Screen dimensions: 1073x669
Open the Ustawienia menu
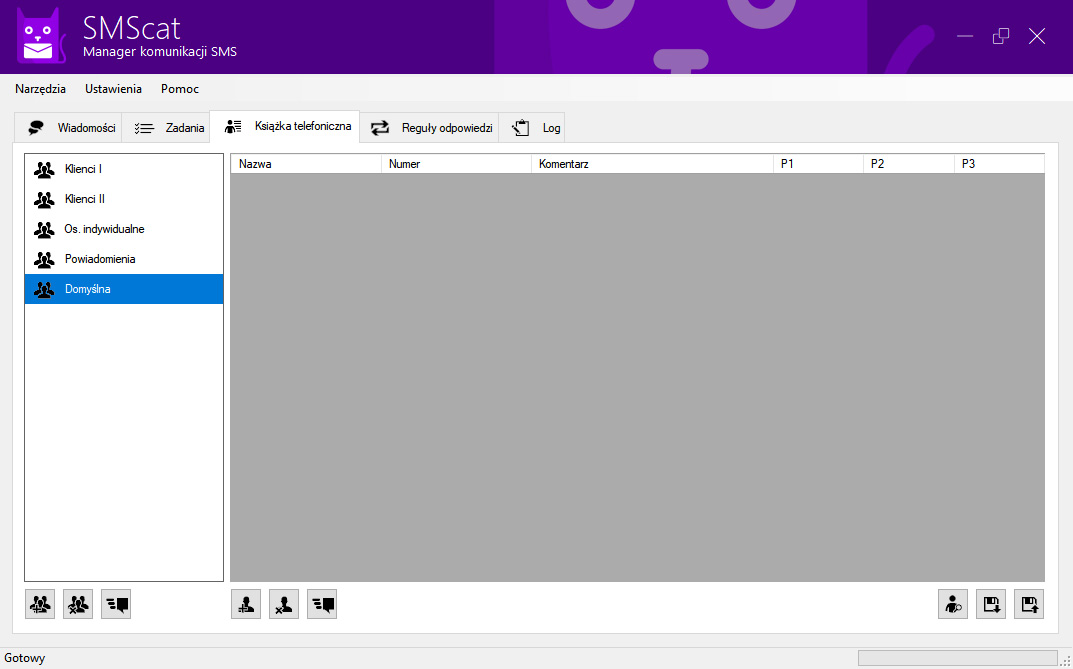[114, 89]
